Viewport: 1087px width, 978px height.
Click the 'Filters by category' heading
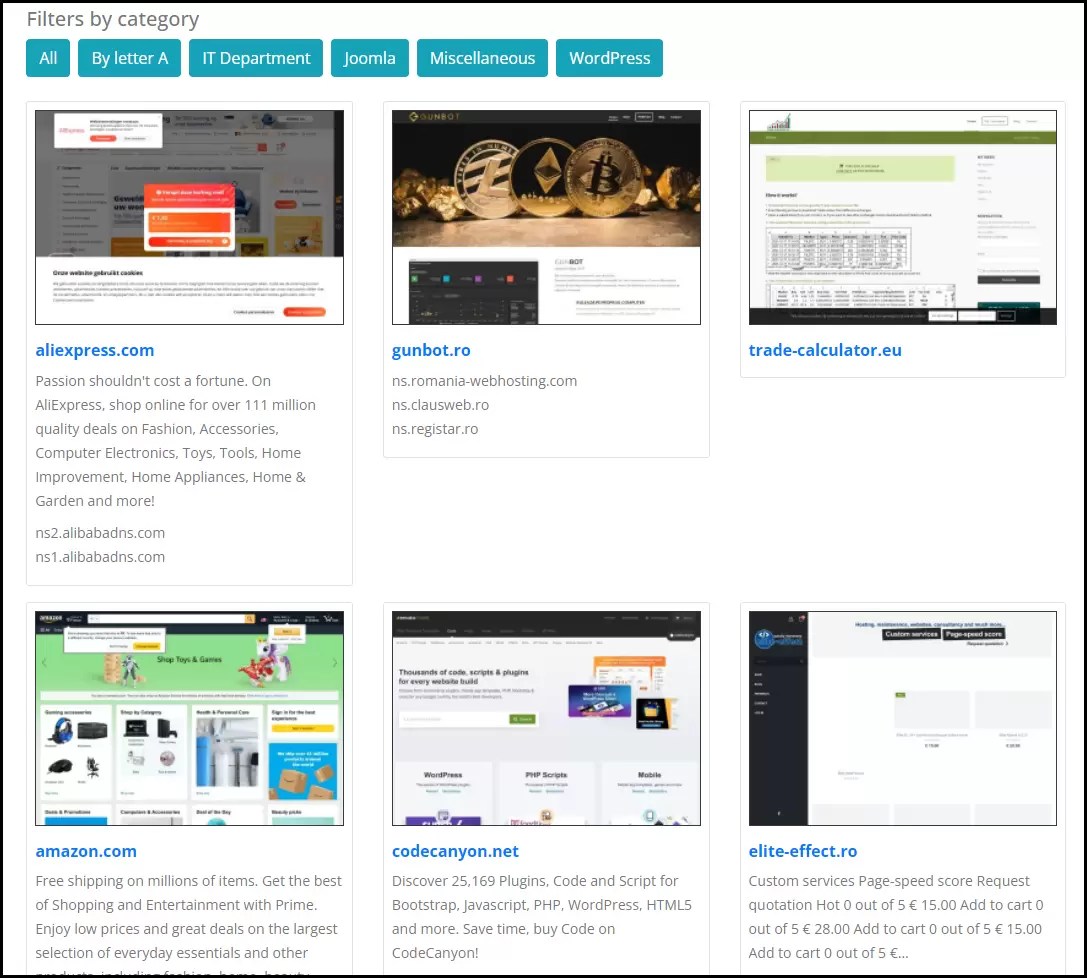(113, 19)
